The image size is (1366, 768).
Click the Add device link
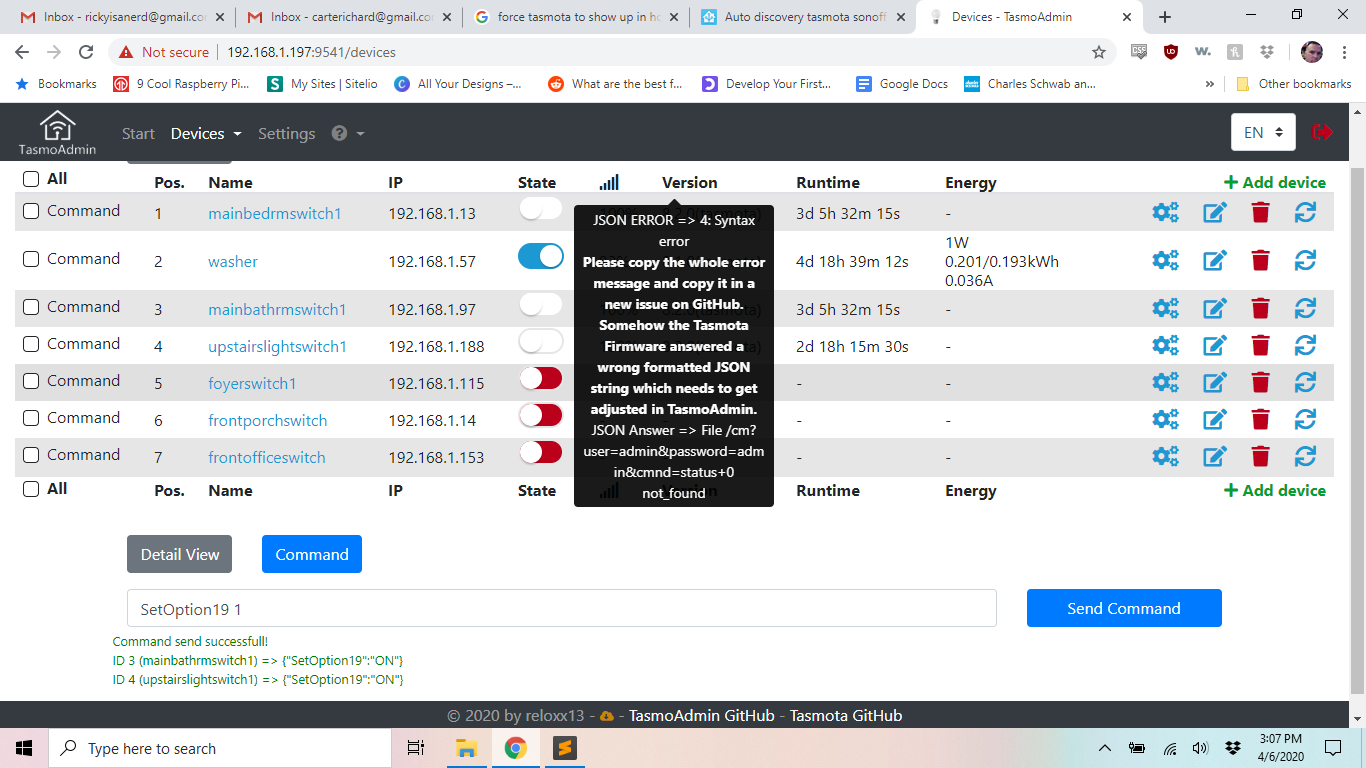[x=1274, y=181]
